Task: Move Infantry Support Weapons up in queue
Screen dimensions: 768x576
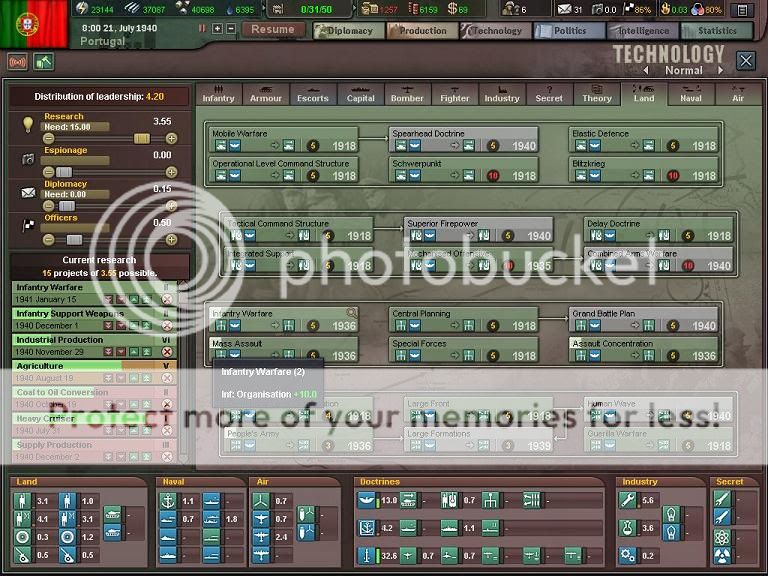Action: coord(134,326)
